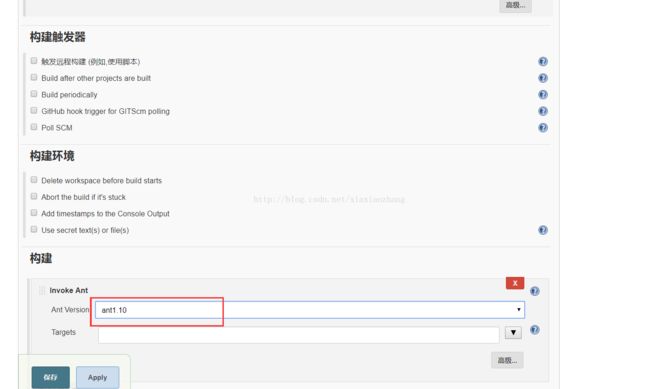Expand the Targets field with arrow button

pyautogui.click(x=513, y=333)
